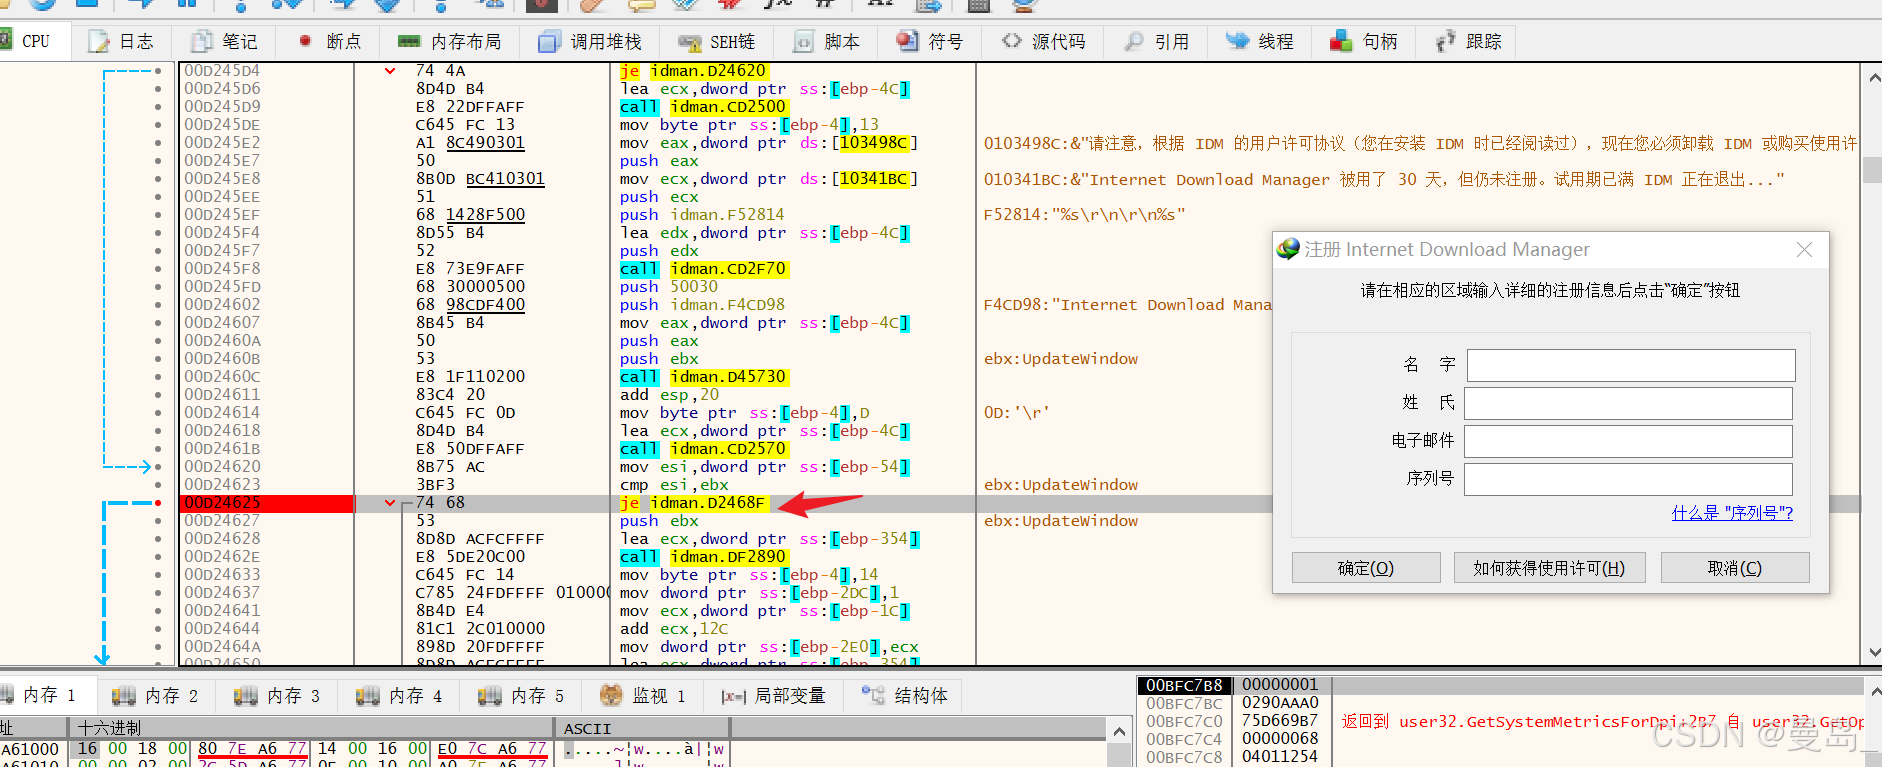Select instruction je idman.D2468F
The width and height of the screenshot is (1882, 767).
point(694,503)
